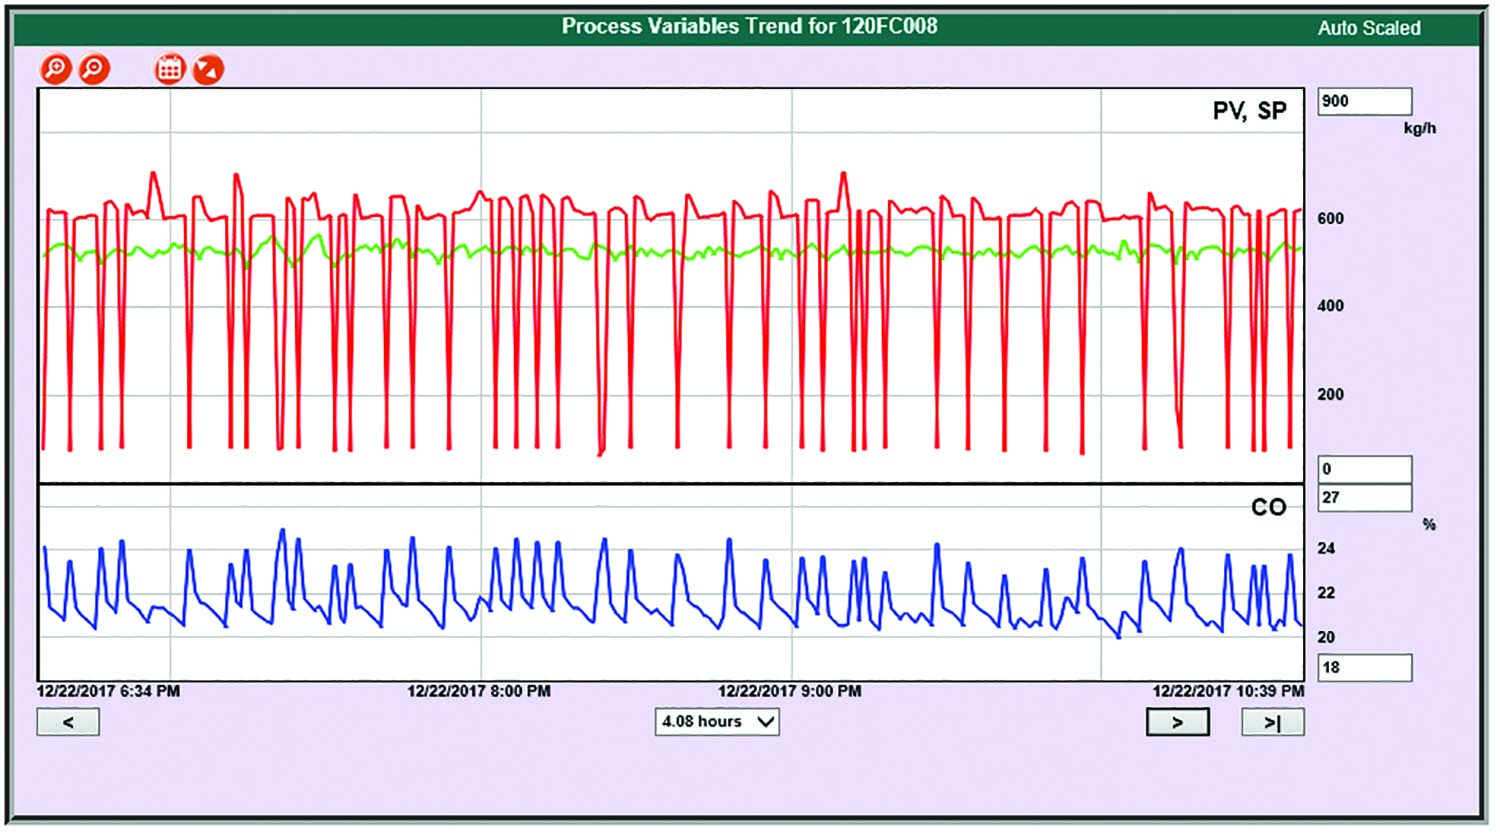Click the Auto Scaled label
This screenshot has width=1500, height=833.
1368,28
